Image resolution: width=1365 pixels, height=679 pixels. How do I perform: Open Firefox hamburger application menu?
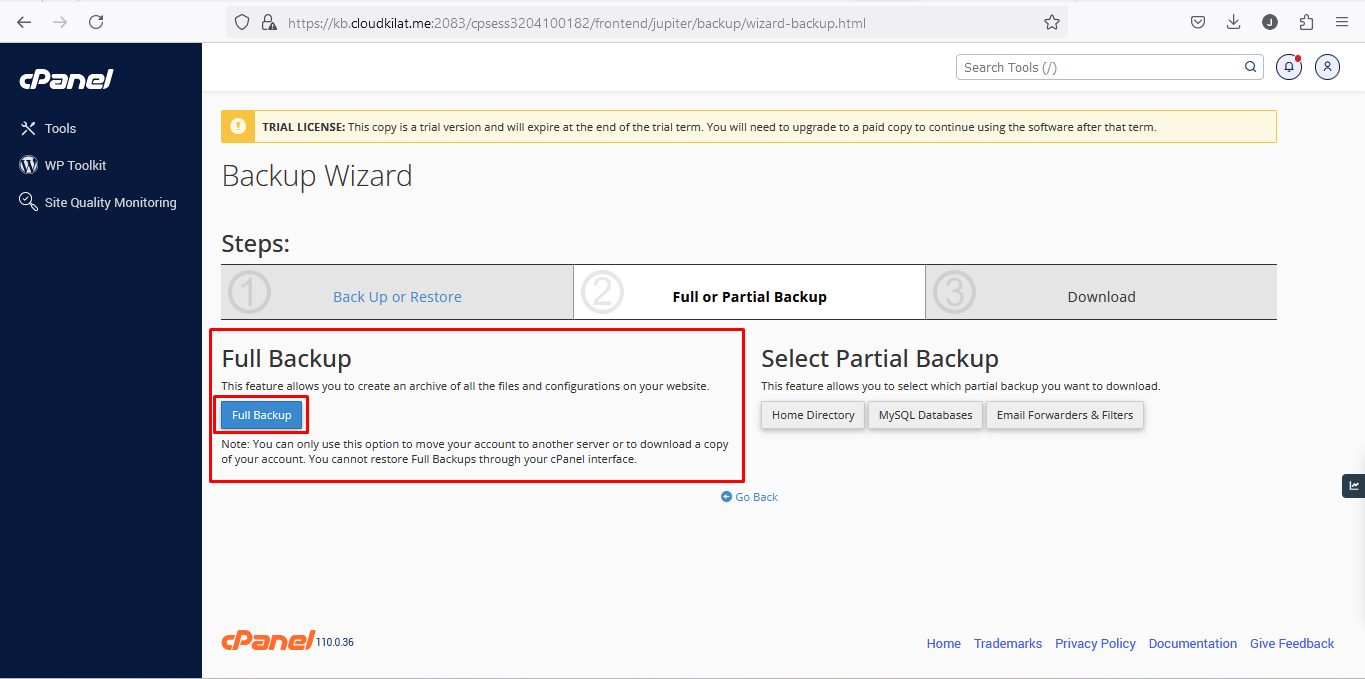pyautogui.click(x=1342, y=22)
